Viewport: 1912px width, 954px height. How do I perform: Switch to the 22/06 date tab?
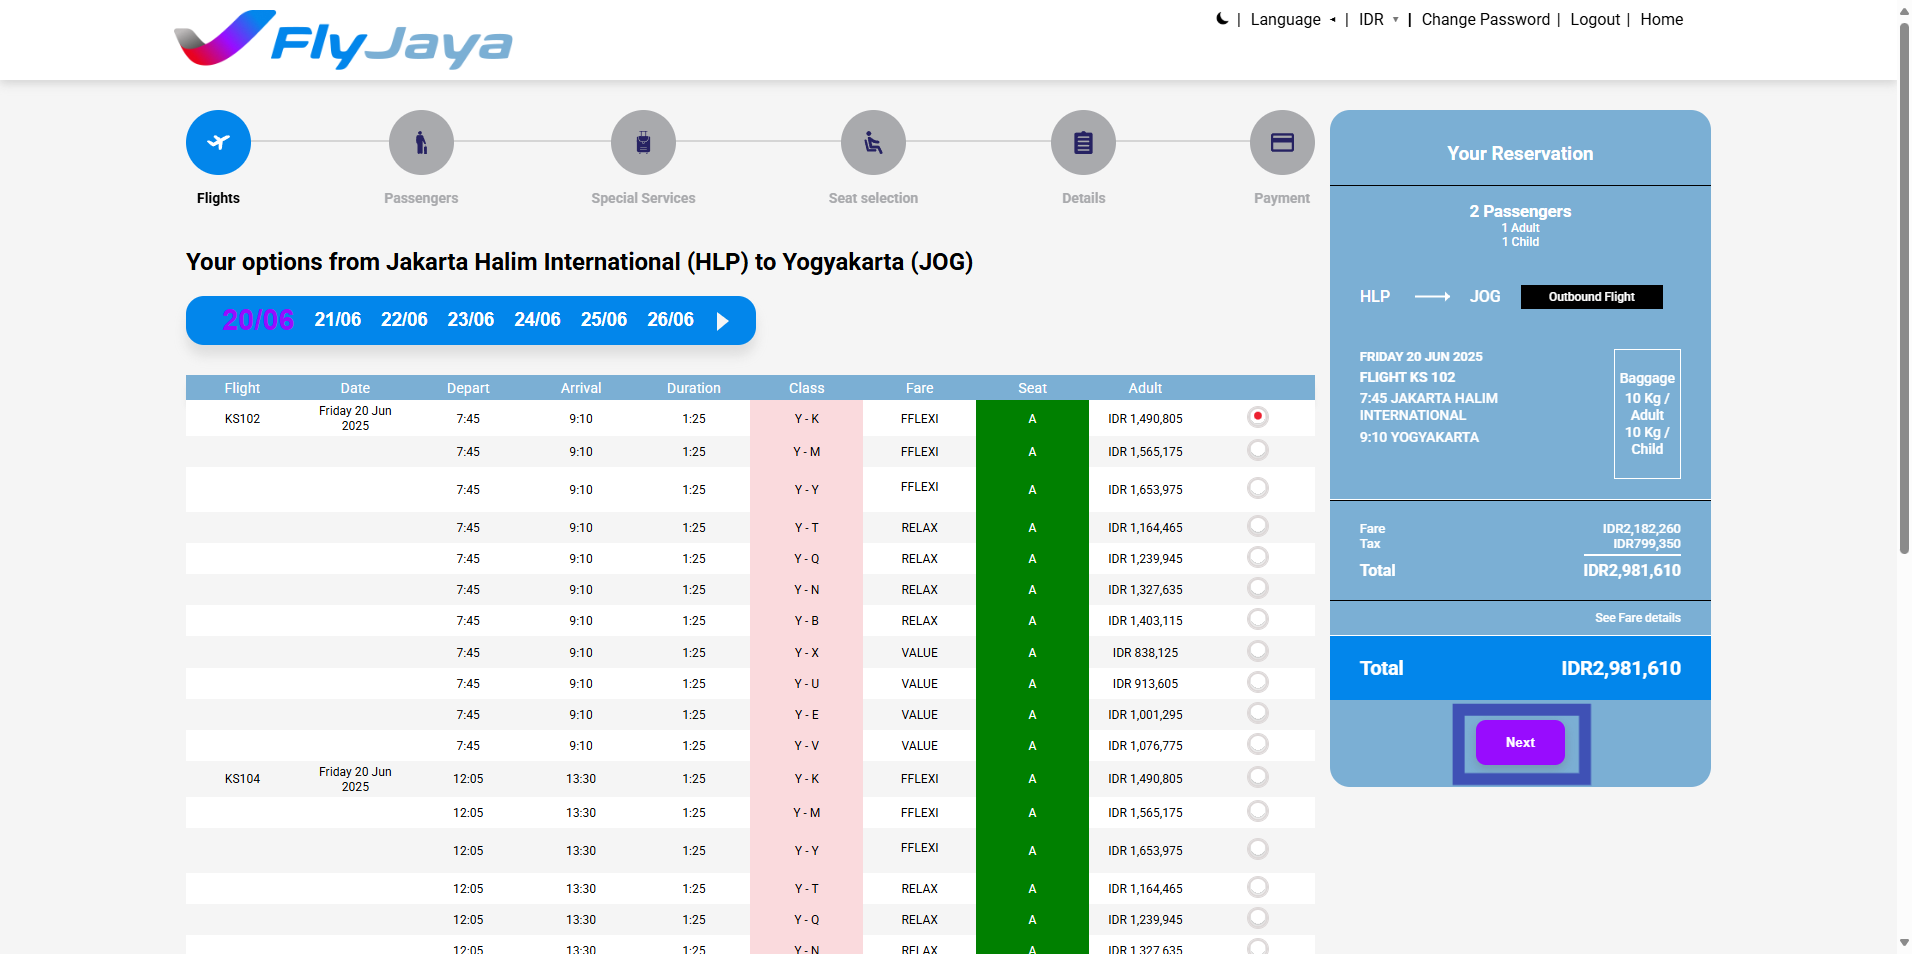[404, 320]
